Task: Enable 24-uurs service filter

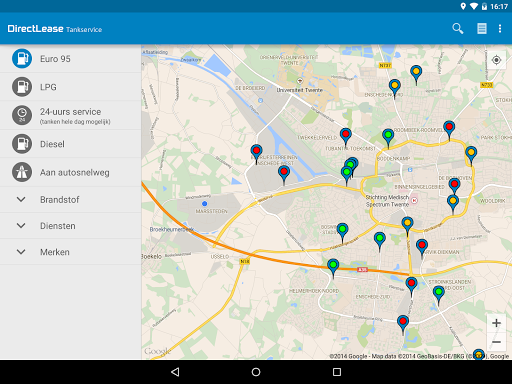Action: pos(70,115)
